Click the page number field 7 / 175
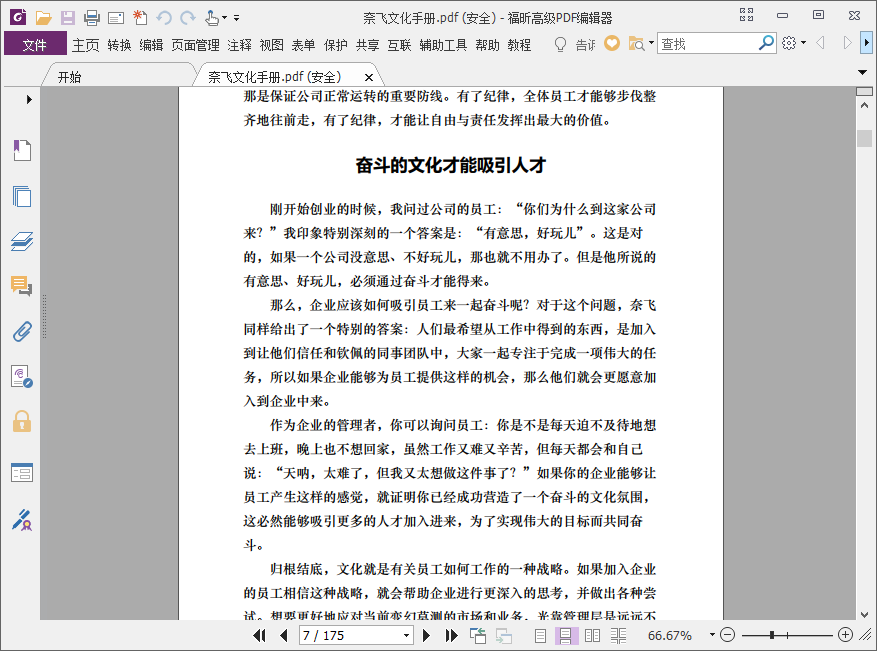877x651 pixels. pos(350,635)
